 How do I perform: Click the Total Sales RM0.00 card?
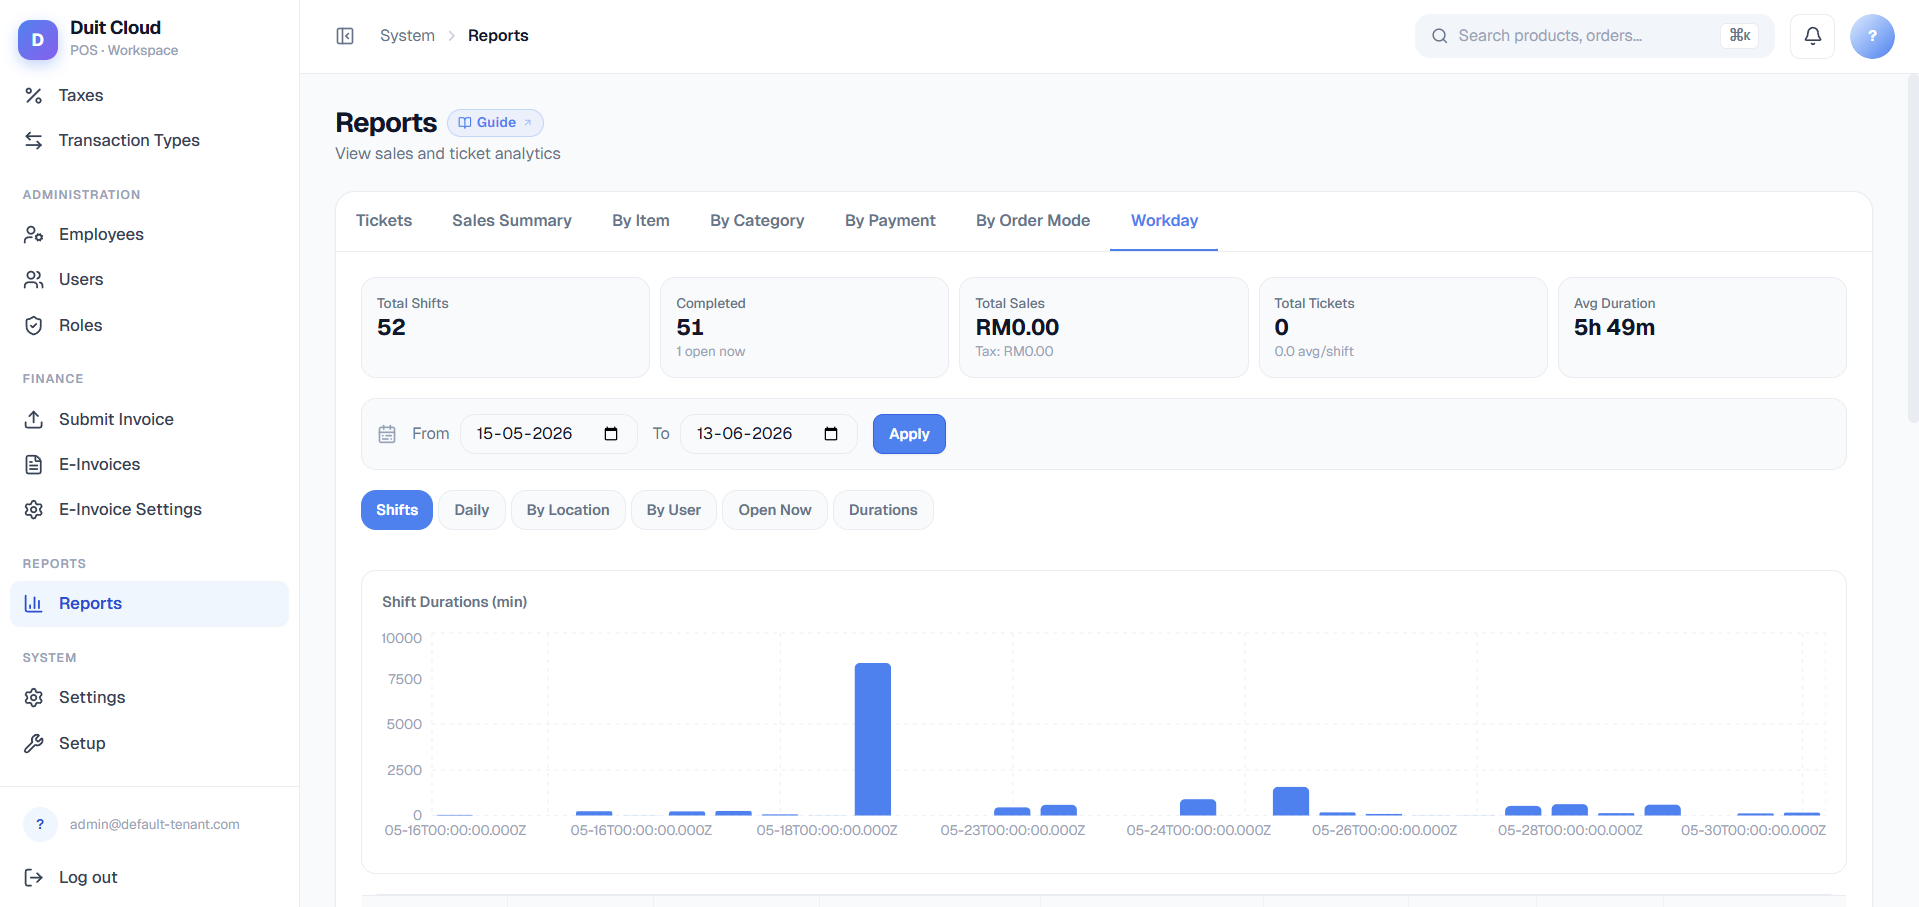click(1104, 328)
